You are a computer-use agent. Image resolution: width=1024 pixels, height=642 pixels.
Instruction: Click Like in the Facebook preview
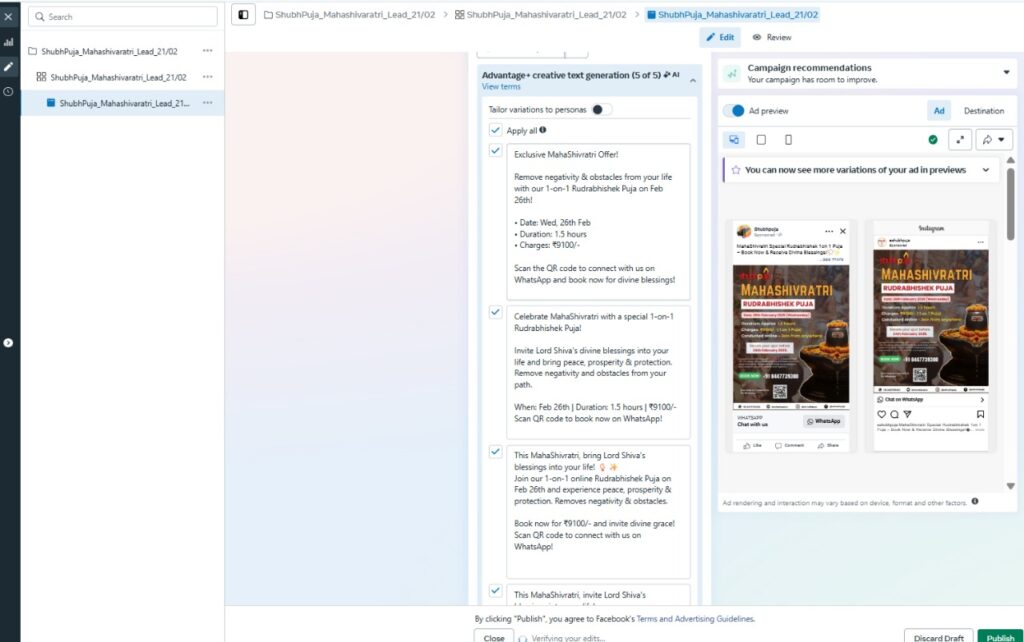(x=752, y=445)
